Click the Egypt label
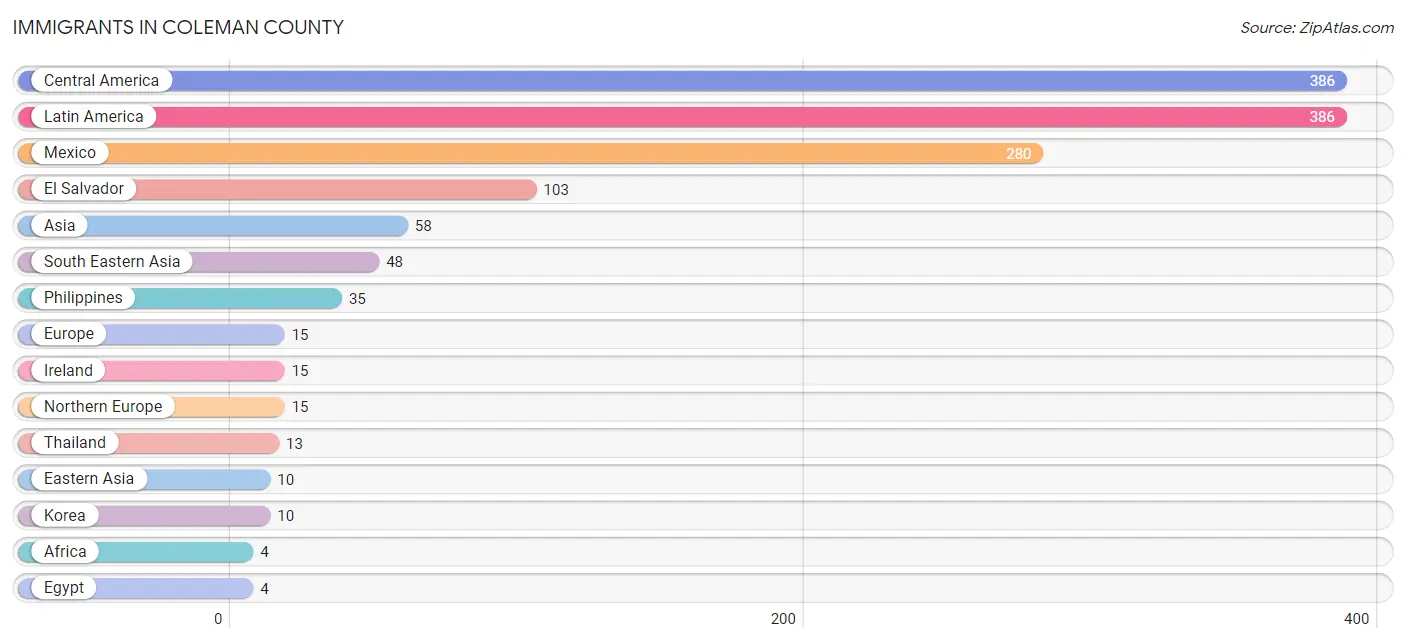This screenshot has height=643, width=1406. 64,587
